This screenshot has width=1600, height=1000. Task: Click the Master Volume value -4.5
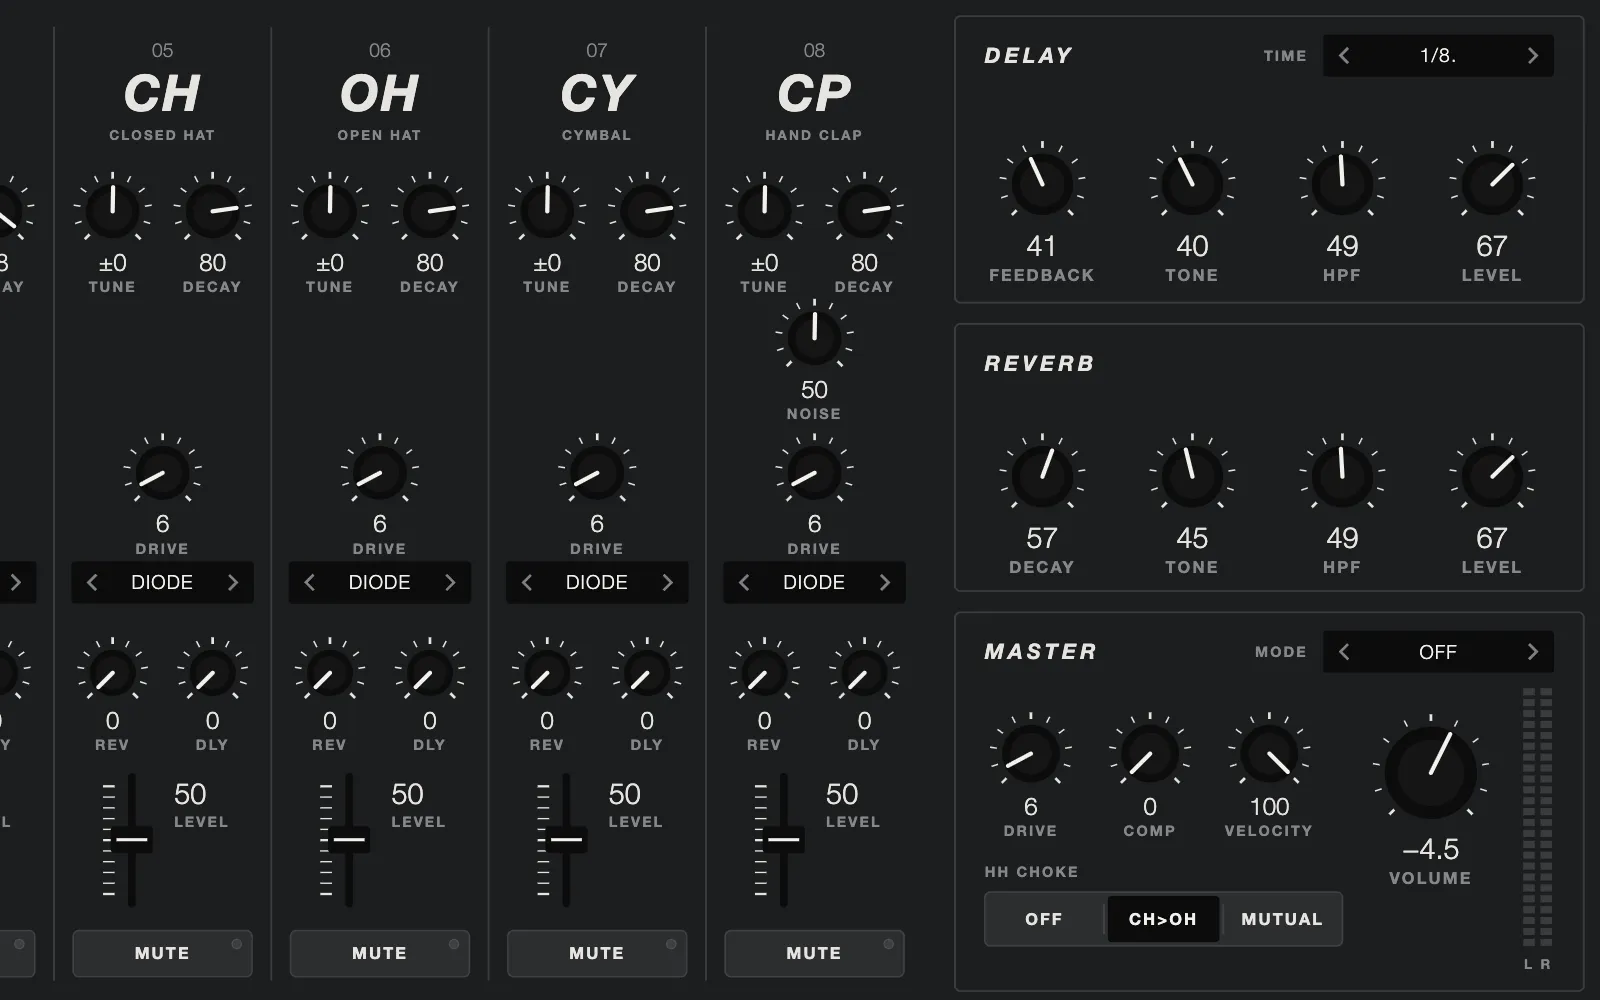(x=1430, y=849)
